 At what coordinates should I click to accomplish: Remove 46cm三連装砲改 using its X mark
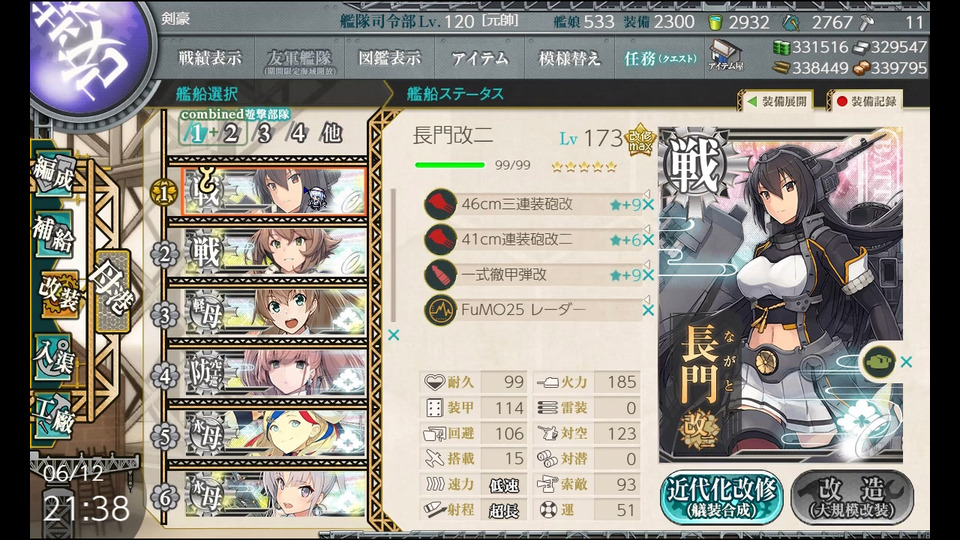[x=648, y=205]
